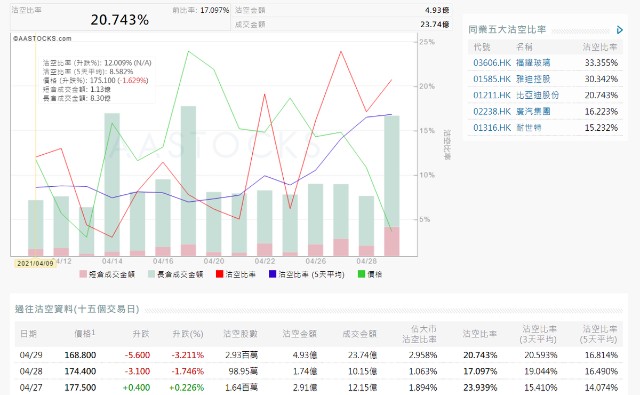Click ratio 23.939% in the 04/27 row
Screen dimensions: 640x395
point(480,388)
